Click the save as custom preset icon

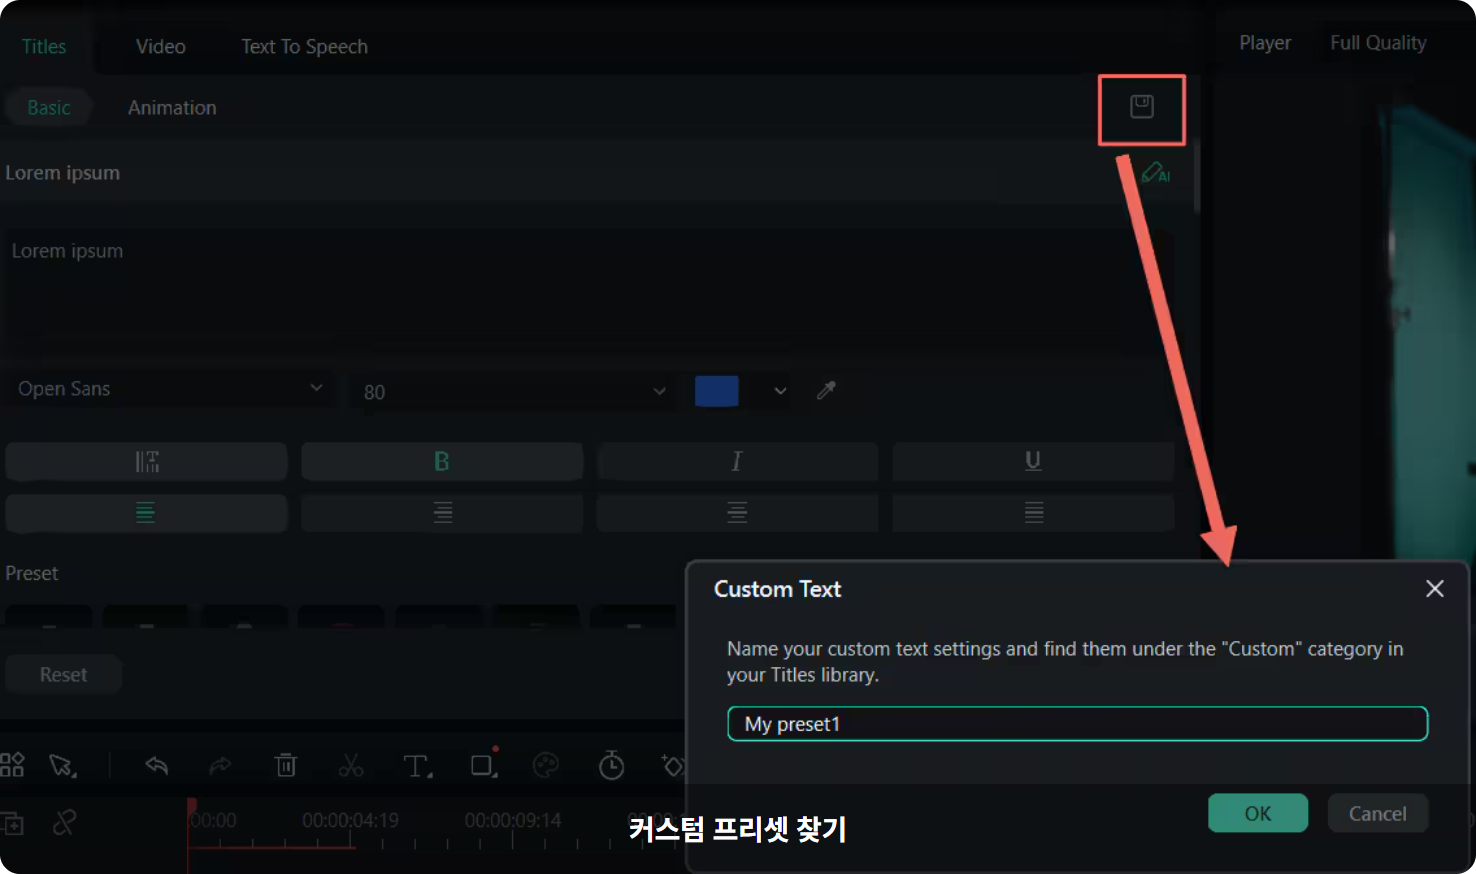[x=1141, y=106]
